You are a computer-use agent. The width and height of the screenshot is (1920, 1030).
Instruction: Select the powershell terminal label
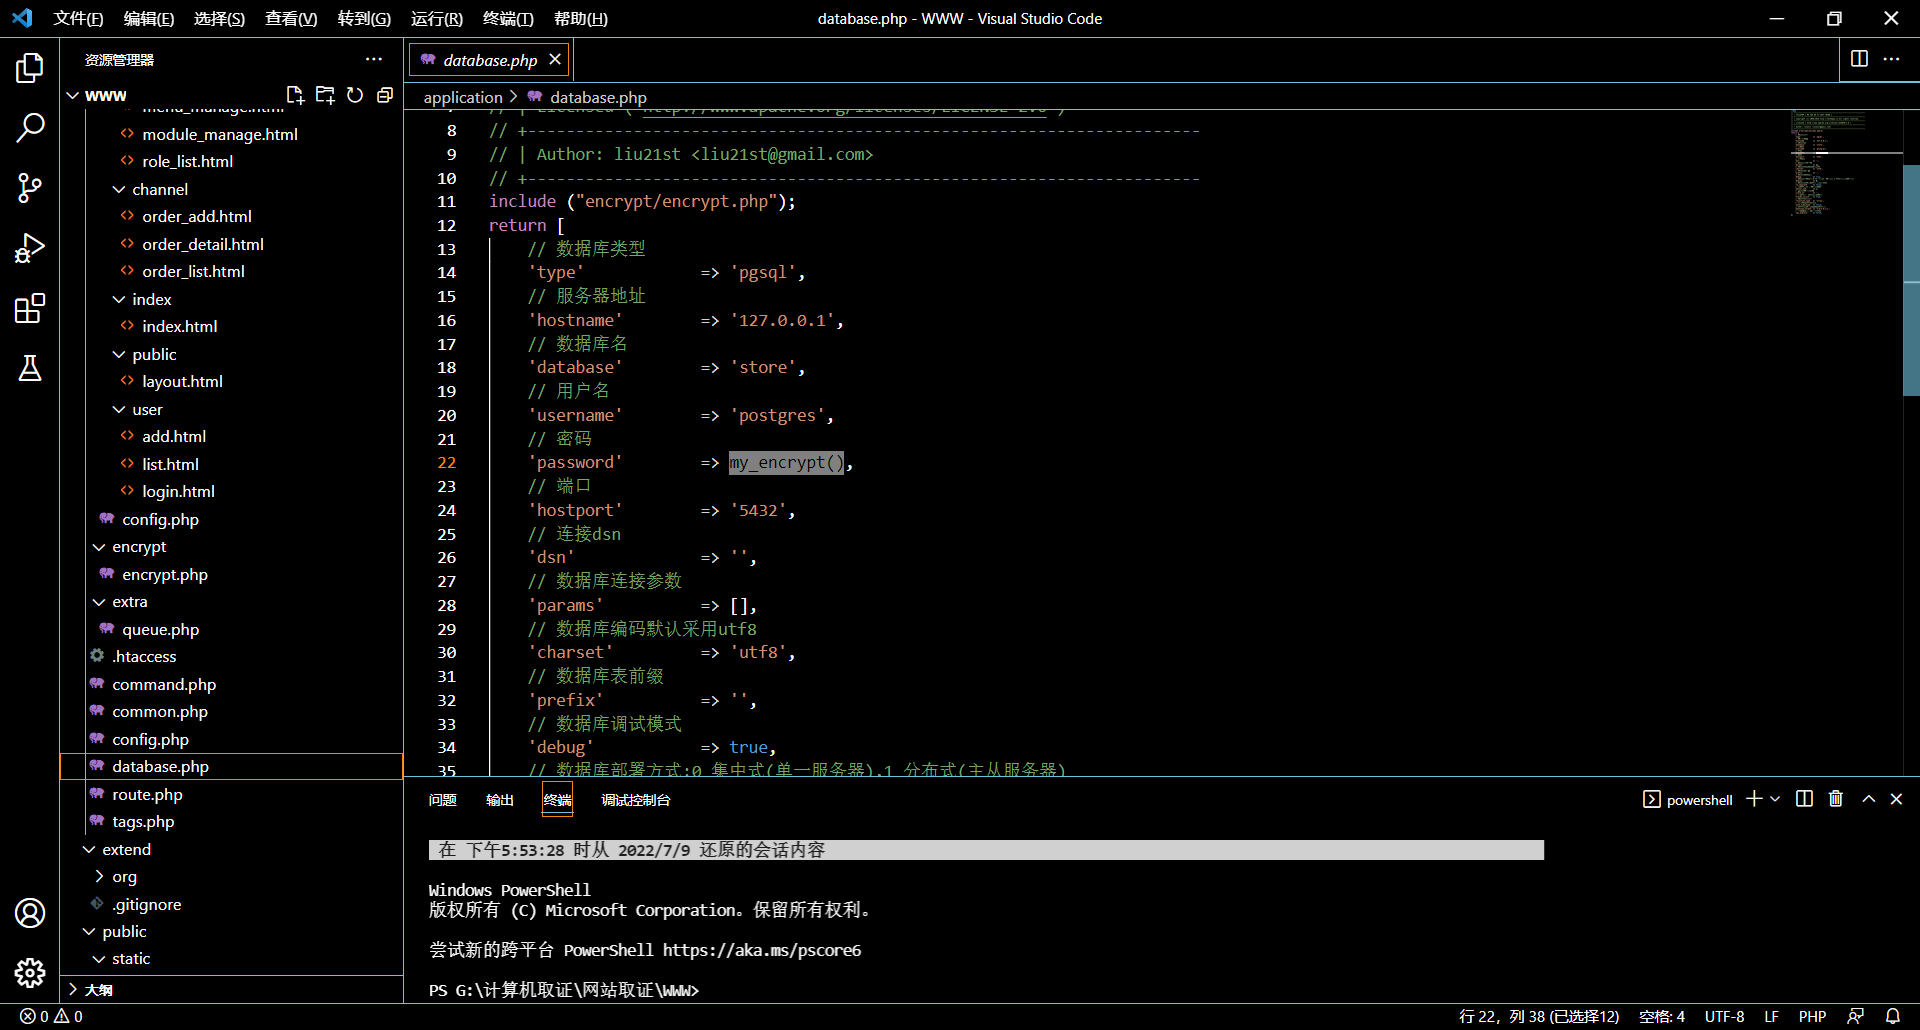coord(1687,799)
